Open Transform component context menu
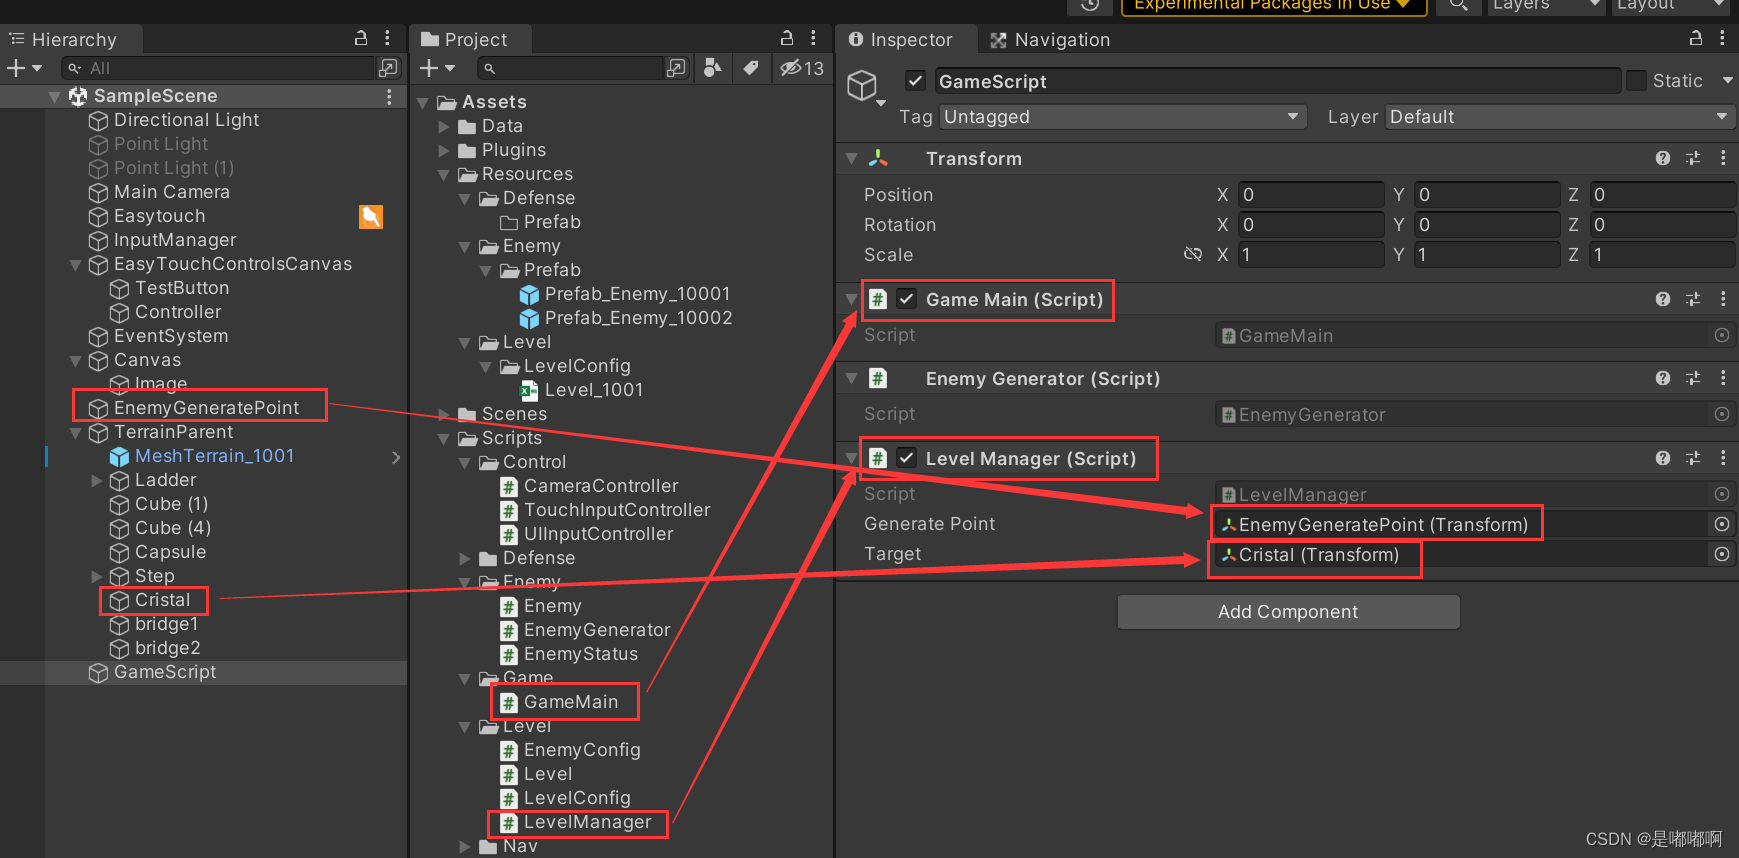The width and height of the screenshot is (1739, 858). point(1723,158)
